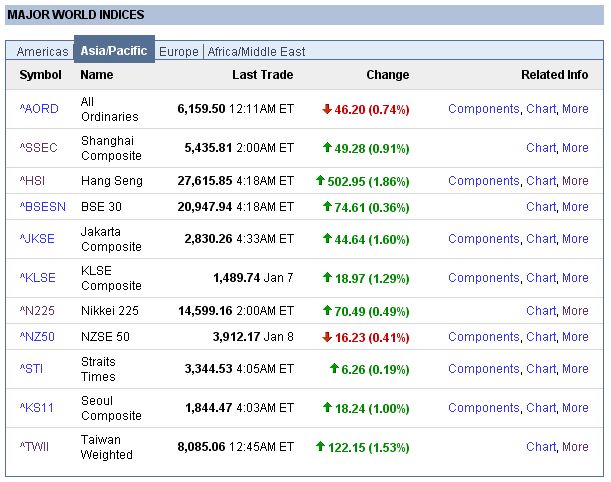Open the ^STI symbol link
This screenshot has height=482, width=611.
coord(31,369)
